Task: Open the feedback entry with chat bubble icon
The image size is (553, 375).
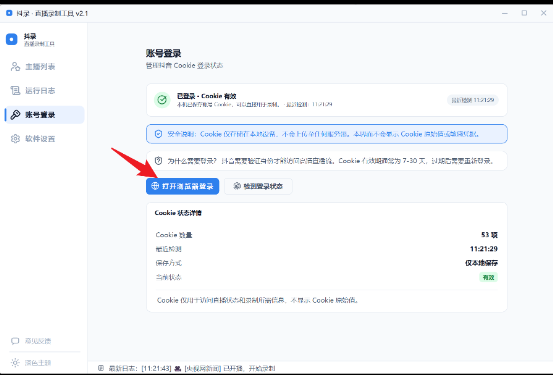Action: [x=31, y=341]
